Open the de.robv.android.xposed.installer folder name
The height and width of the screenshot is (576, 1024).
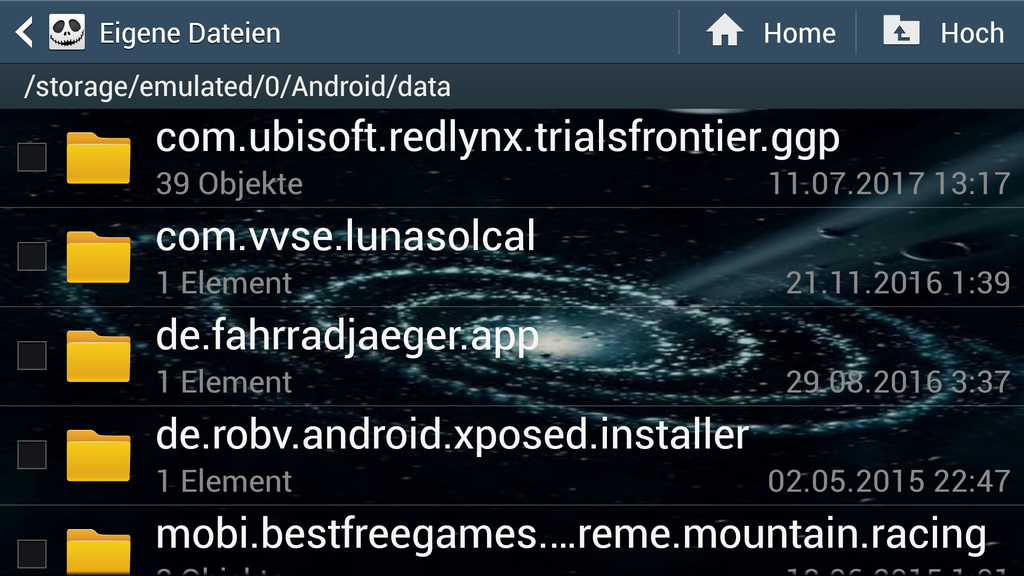452,435
